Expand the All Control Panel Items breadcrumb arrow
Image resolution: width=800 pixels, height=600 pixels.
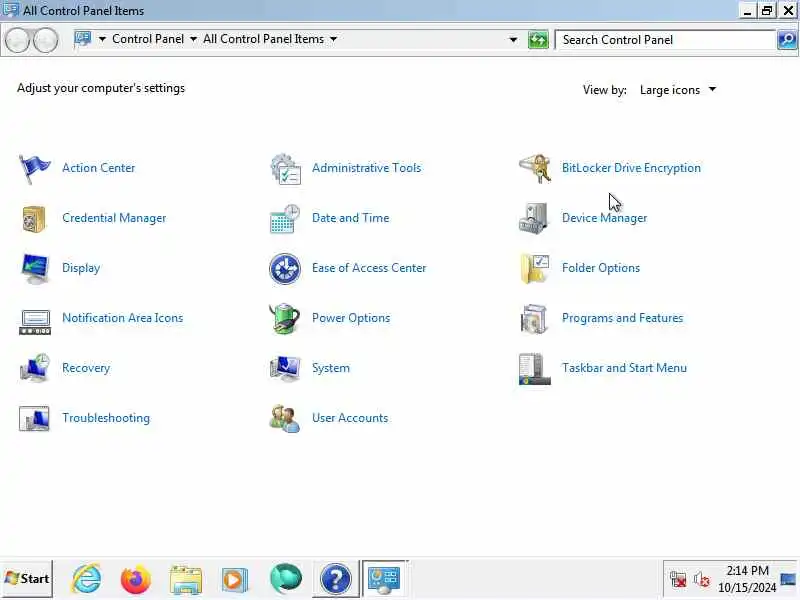pyautogui.click(x=333, y=39)
